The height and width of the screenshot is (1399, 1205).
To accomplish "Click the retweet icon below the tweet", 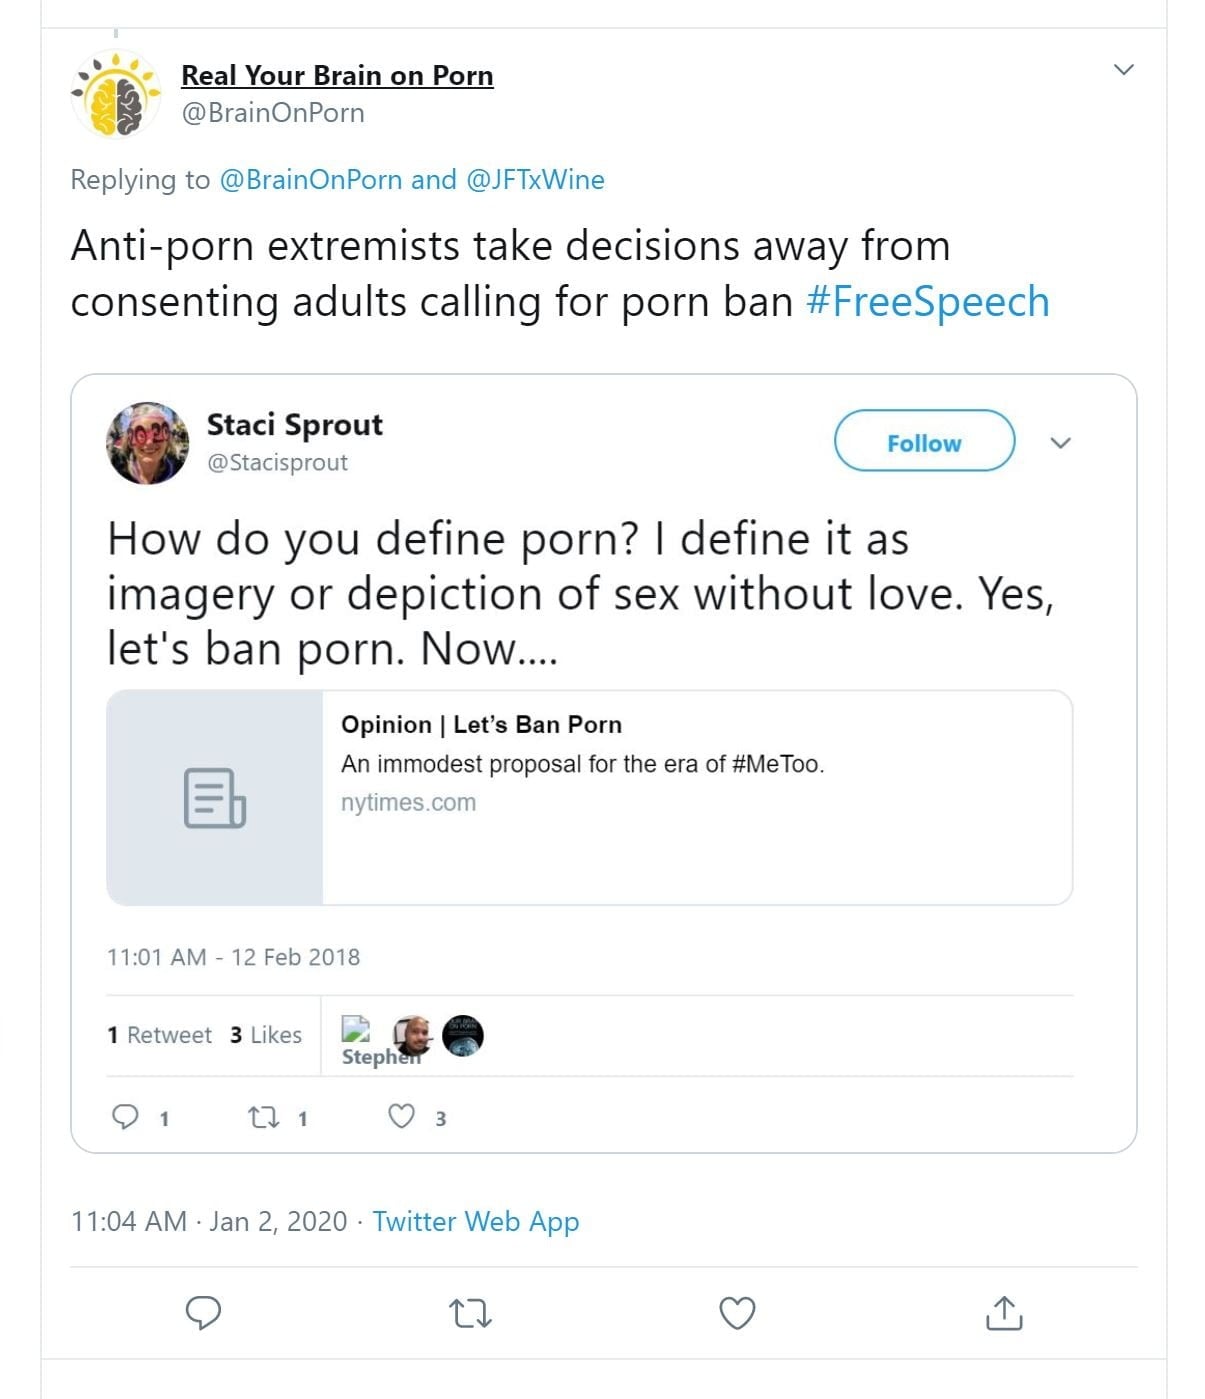I will coord(470,1312).
